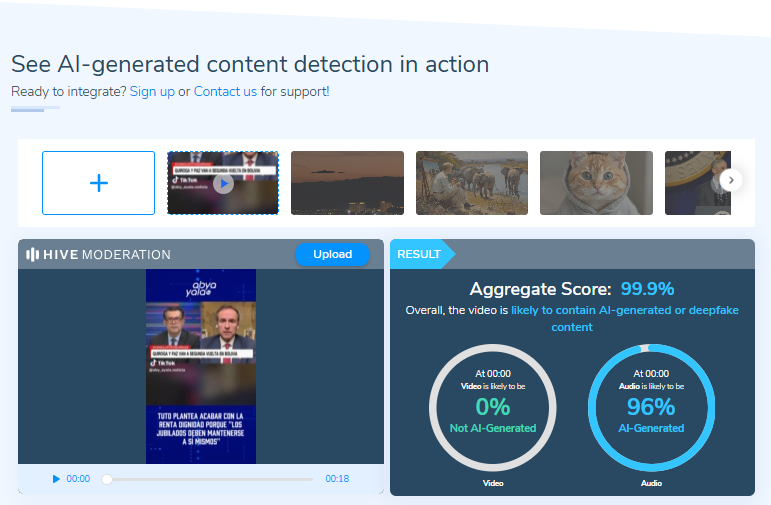771x505 pixels.
Task: Select the orange cat thumbnail
Action: click(x=596, y=183)
